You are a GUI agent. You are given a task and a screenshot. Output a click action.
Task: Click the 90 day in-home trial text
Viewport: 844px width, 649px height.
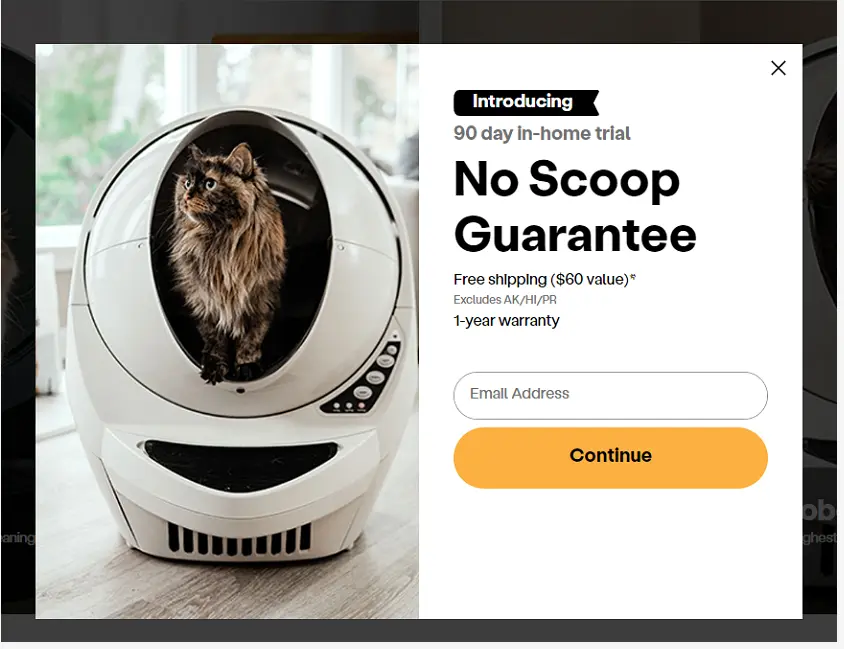click(x=541, y=133)
